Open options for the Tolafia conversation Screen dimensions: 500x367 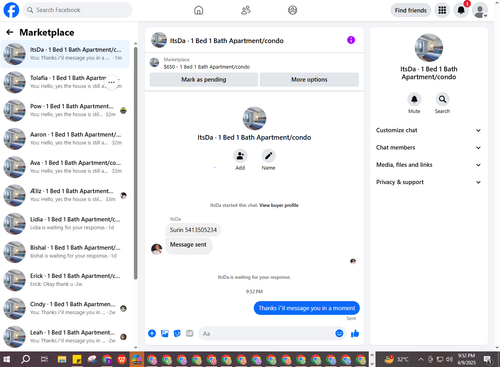point(111,82)
